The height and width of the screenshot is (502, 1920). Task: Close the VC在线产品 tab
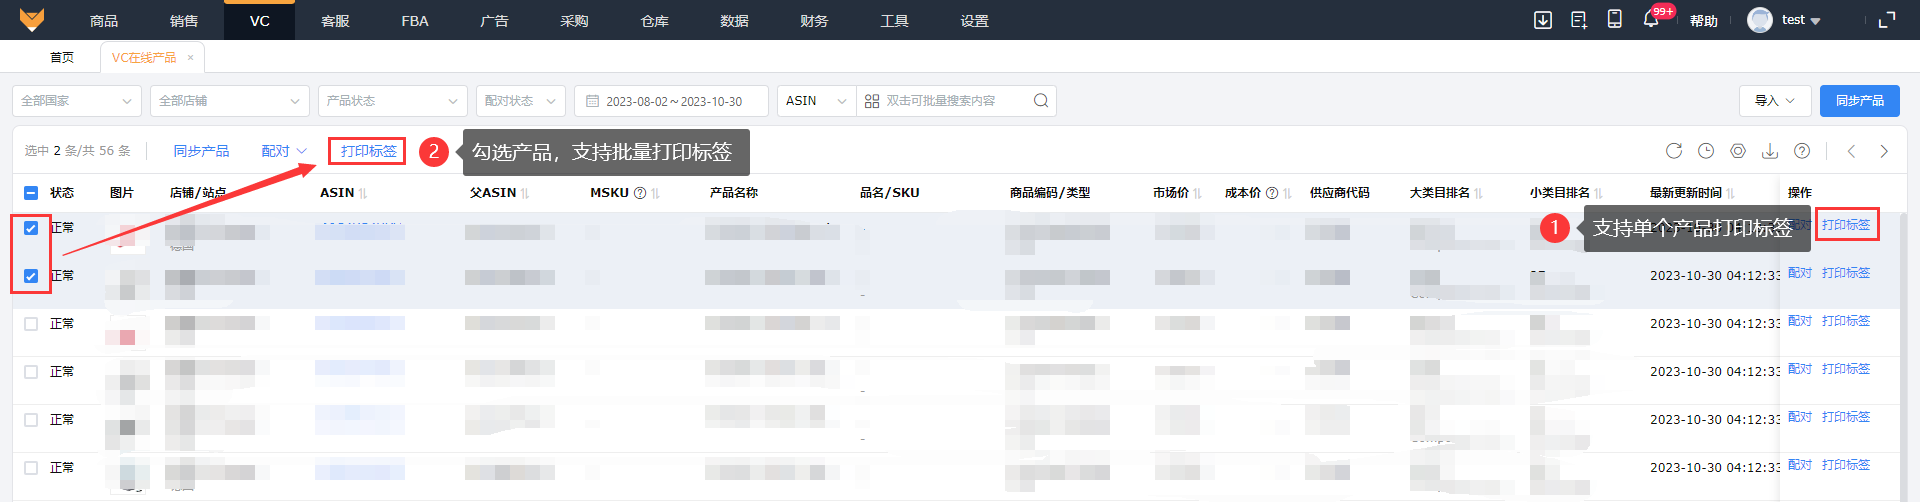coord(190,58)
